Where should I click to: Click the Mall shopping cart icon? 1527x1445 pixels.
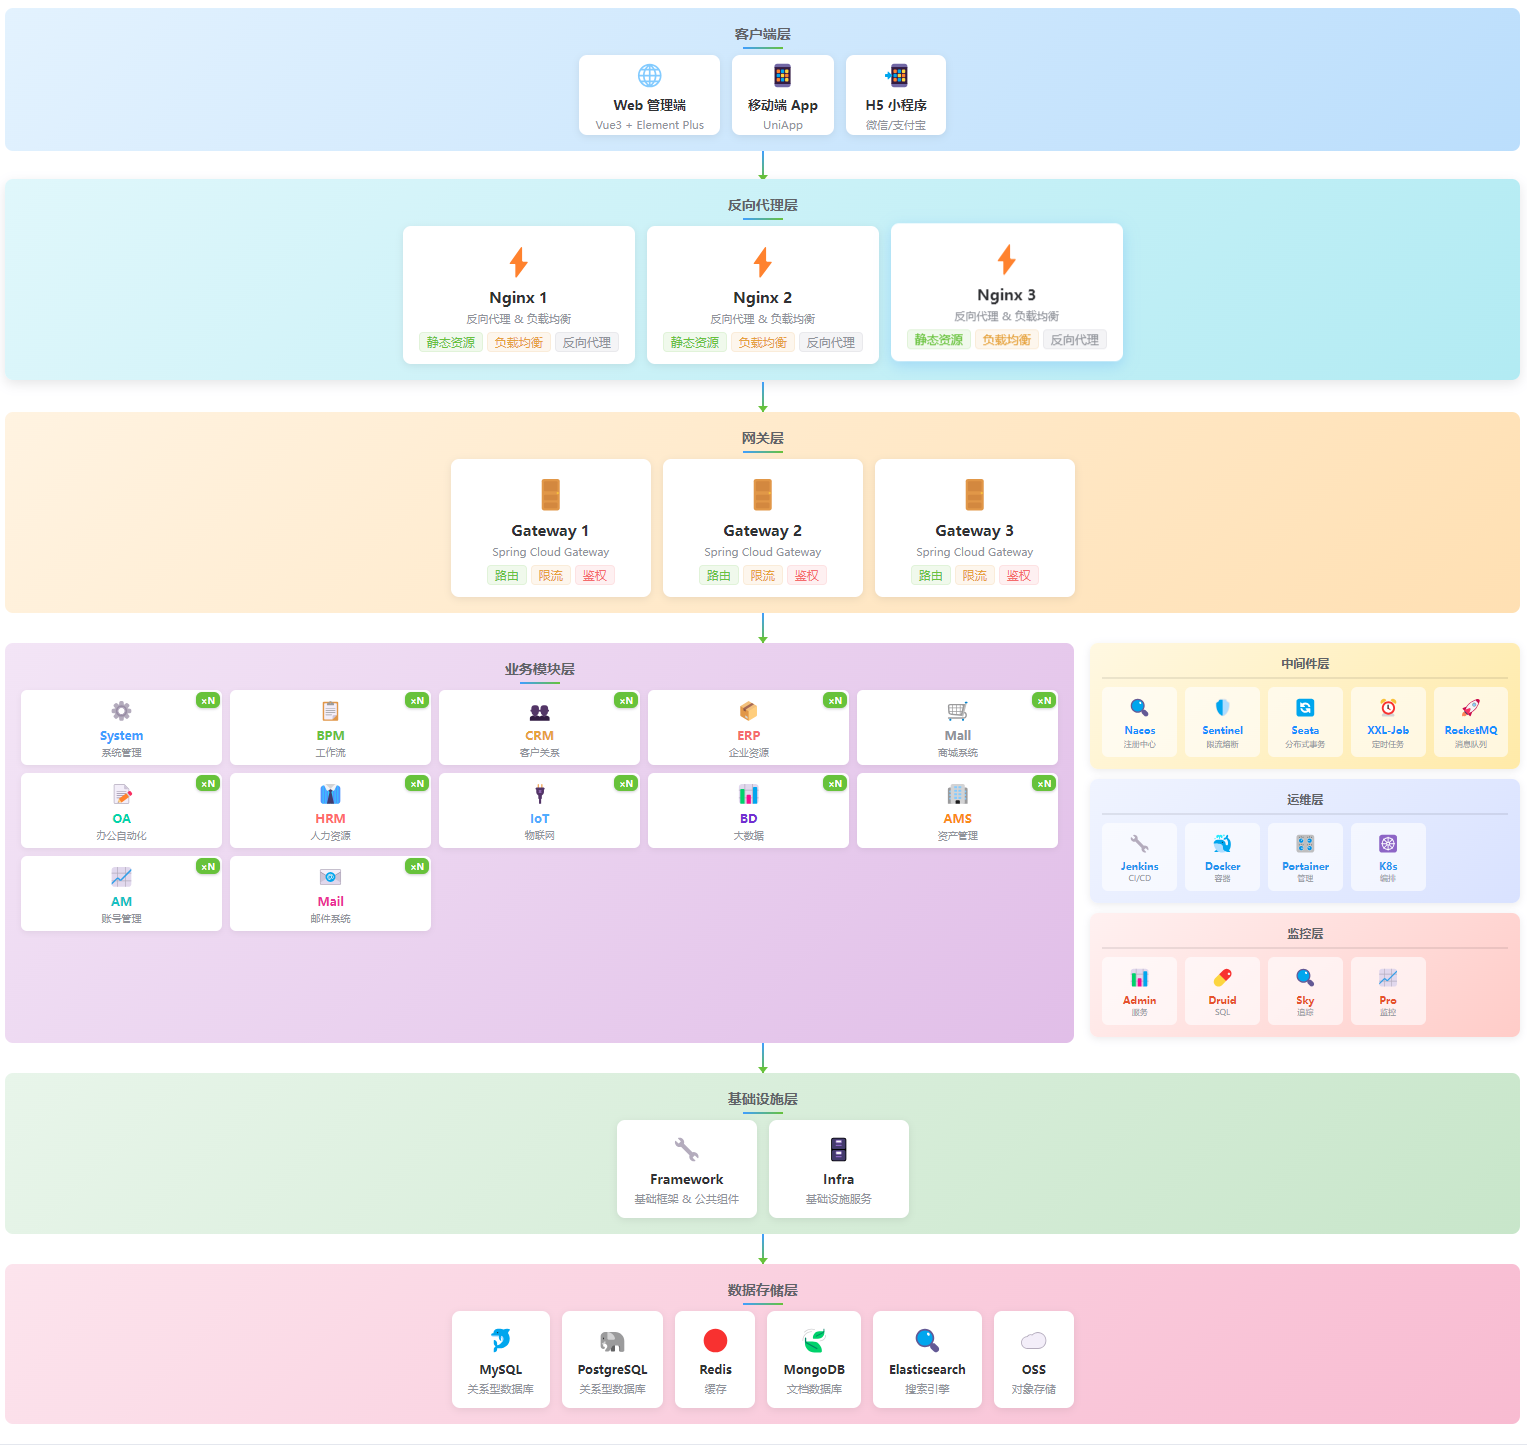tap(957, 711)
